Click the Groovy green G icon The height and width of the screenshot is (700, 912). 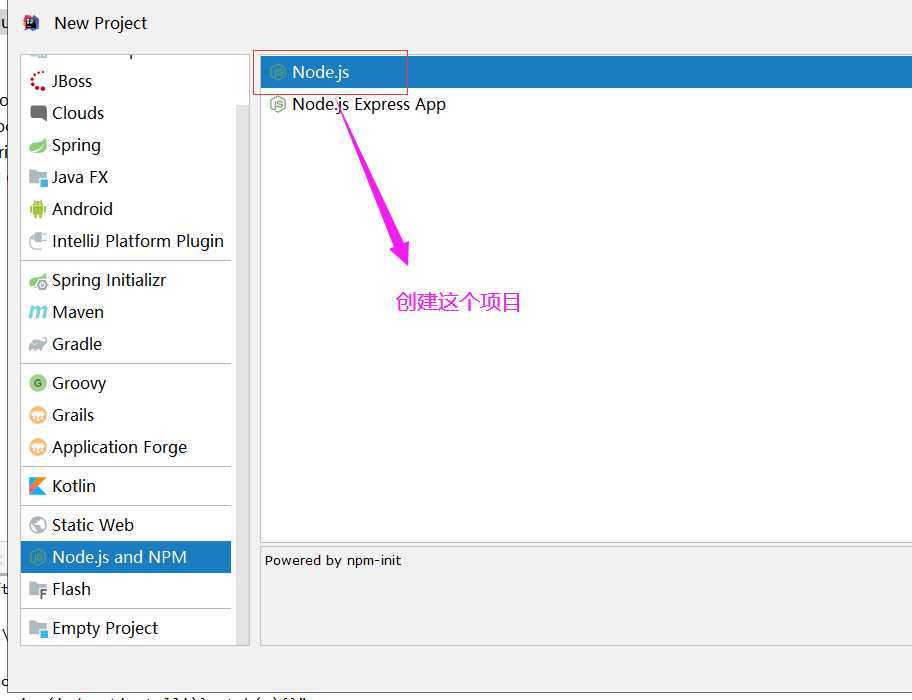coord(38,383)
